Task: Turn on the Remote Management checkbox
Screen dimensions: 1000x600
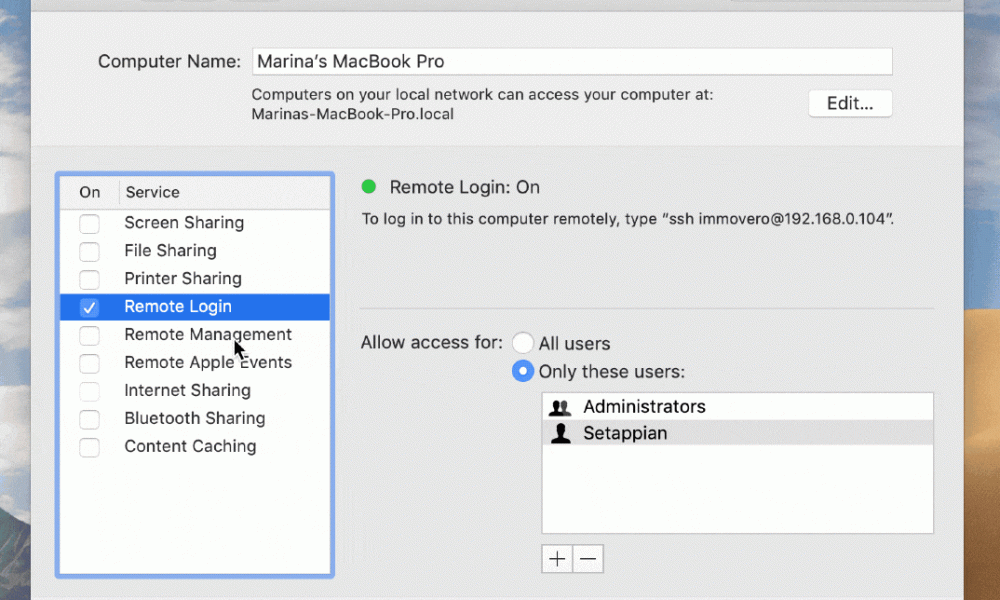Action: pos(89,335)
